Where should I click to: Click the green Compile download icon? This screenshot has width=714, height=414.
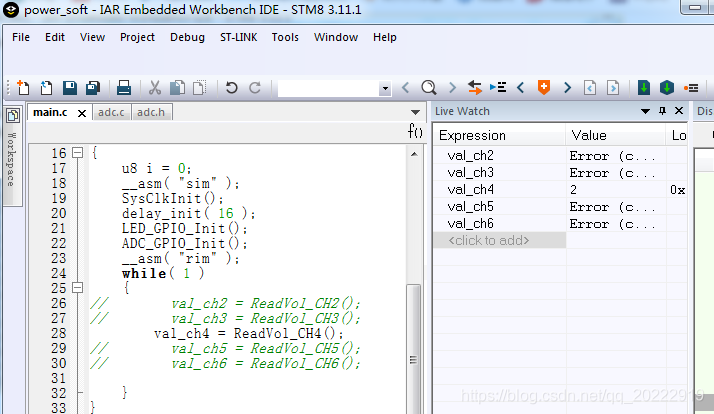(x=644, y=87)
